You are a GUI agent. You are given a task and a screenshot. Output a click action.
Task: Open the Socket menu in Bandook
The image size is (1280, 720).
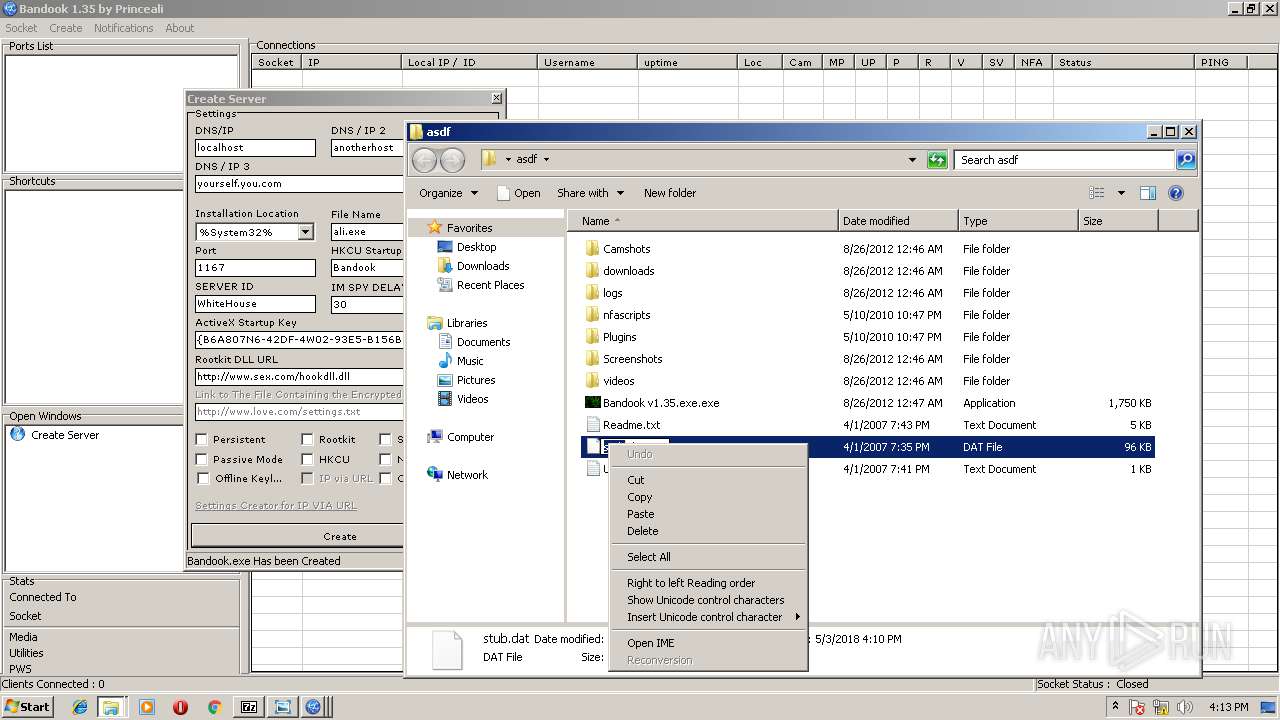tap(21, 28)
